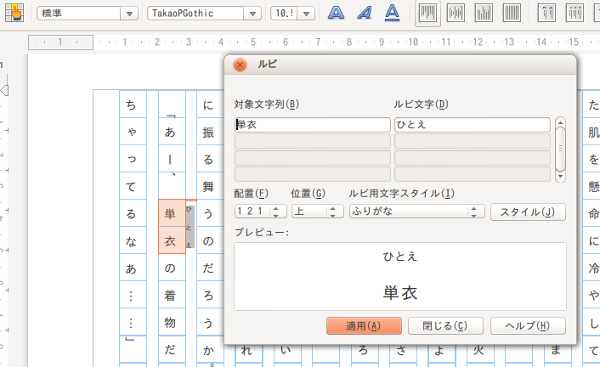Open the 位置 position dropdown showing 上
Image resolution: width=600 pixels, height=367 pixels.
point(317,211)
